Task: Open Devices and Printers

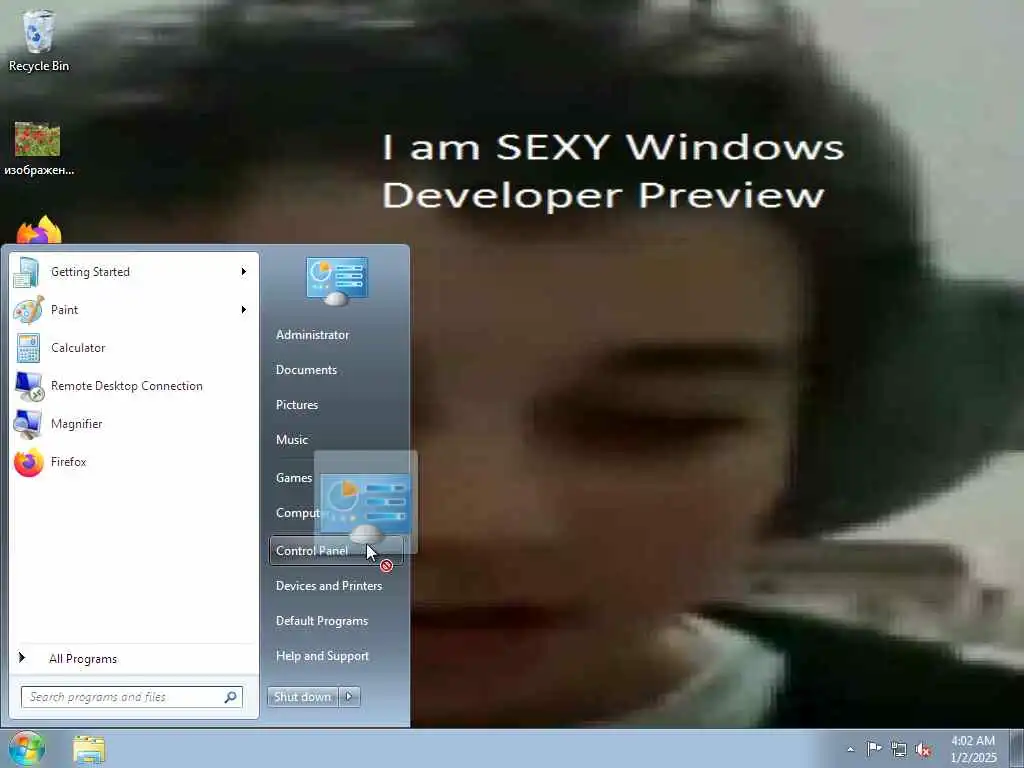Action: 328,586
